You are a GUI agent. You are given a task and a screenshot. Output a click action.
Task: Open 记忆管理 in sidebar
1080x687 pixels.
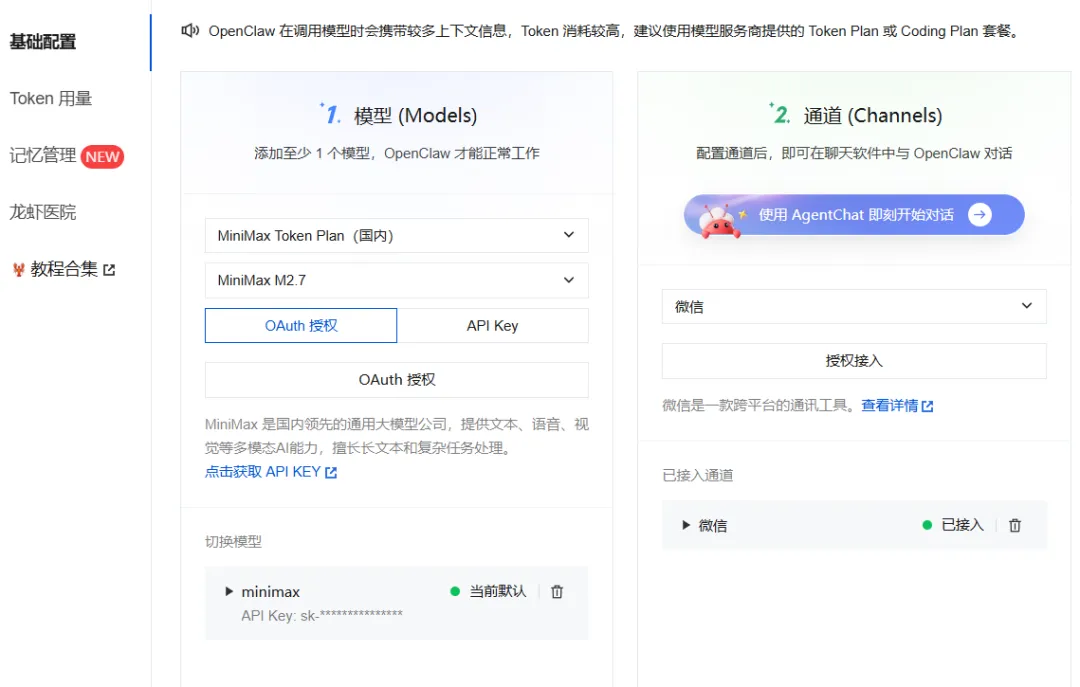[43, 156]
